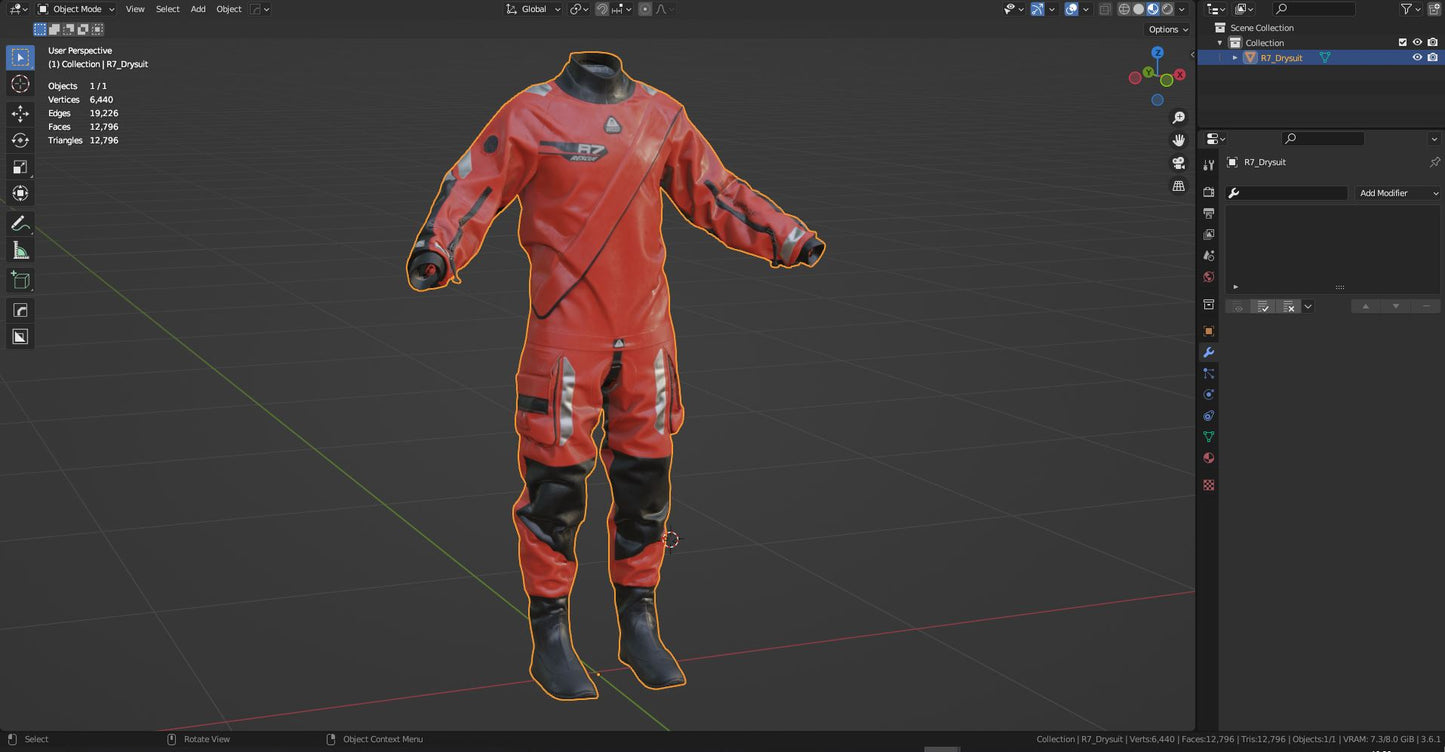Open the Add menu
The image size is (1445, 752).
point(198,9)
